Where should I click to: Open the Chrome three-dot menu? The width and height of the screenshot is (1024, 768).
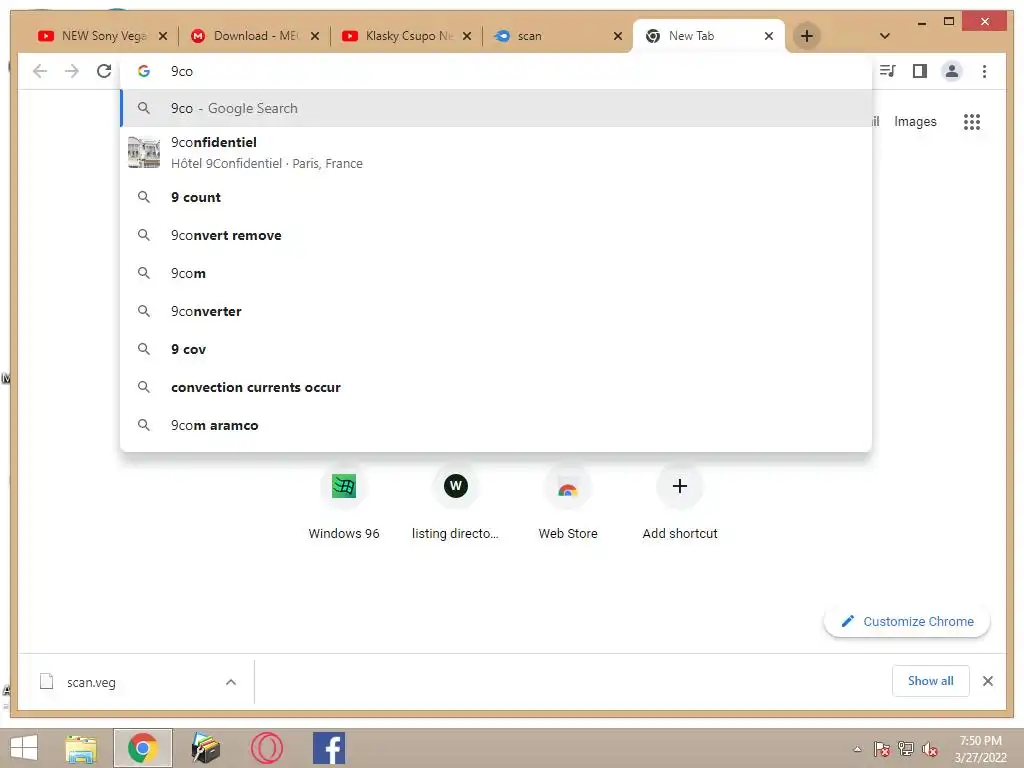984,71
